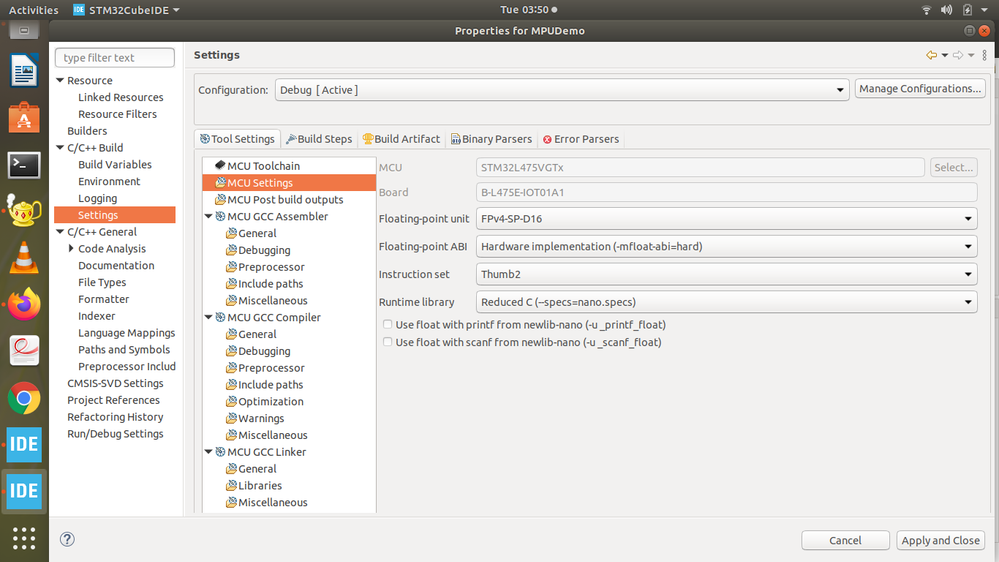
Task: Click the teapot app icon in dock
Action: 24,211
